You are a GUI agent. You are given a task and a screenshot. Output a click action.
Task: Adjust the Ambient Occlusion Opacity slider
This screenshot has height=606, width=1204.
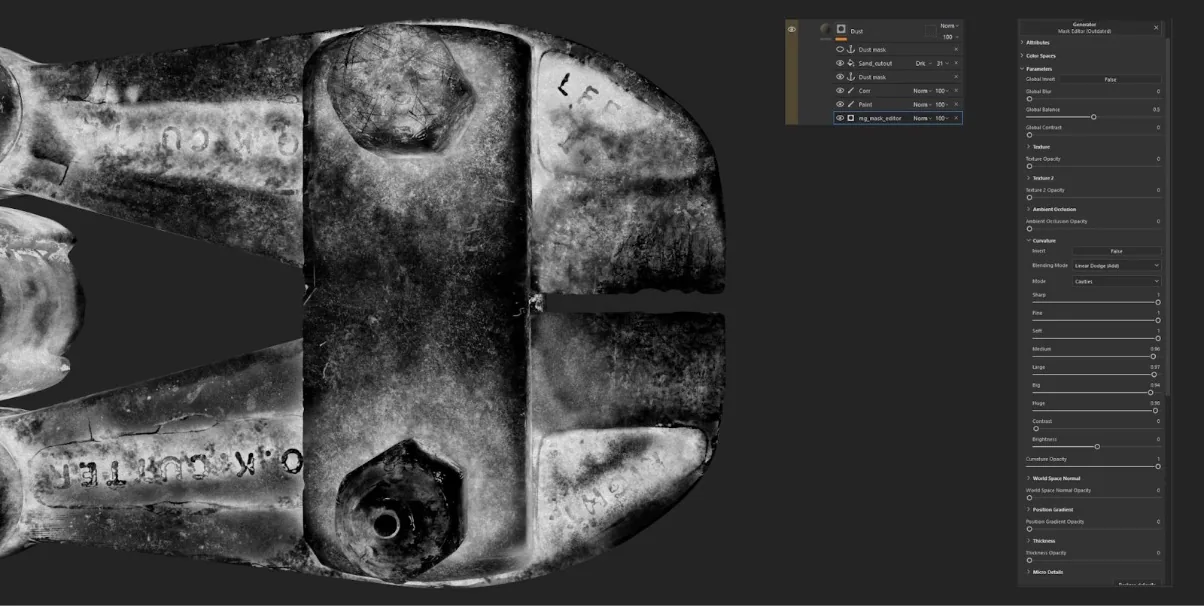1093,228
